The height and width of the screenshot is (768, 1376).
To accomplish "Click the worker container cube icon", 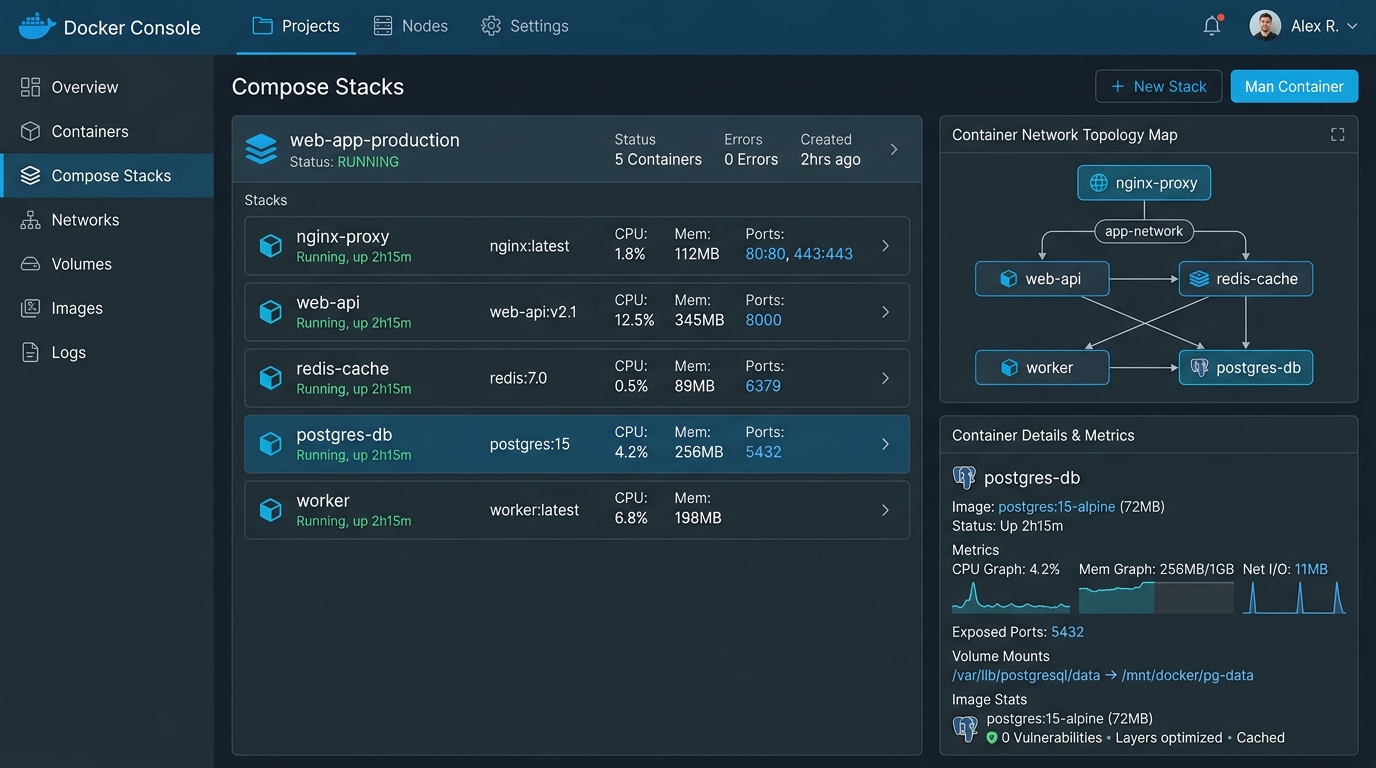I will [270, 510].
